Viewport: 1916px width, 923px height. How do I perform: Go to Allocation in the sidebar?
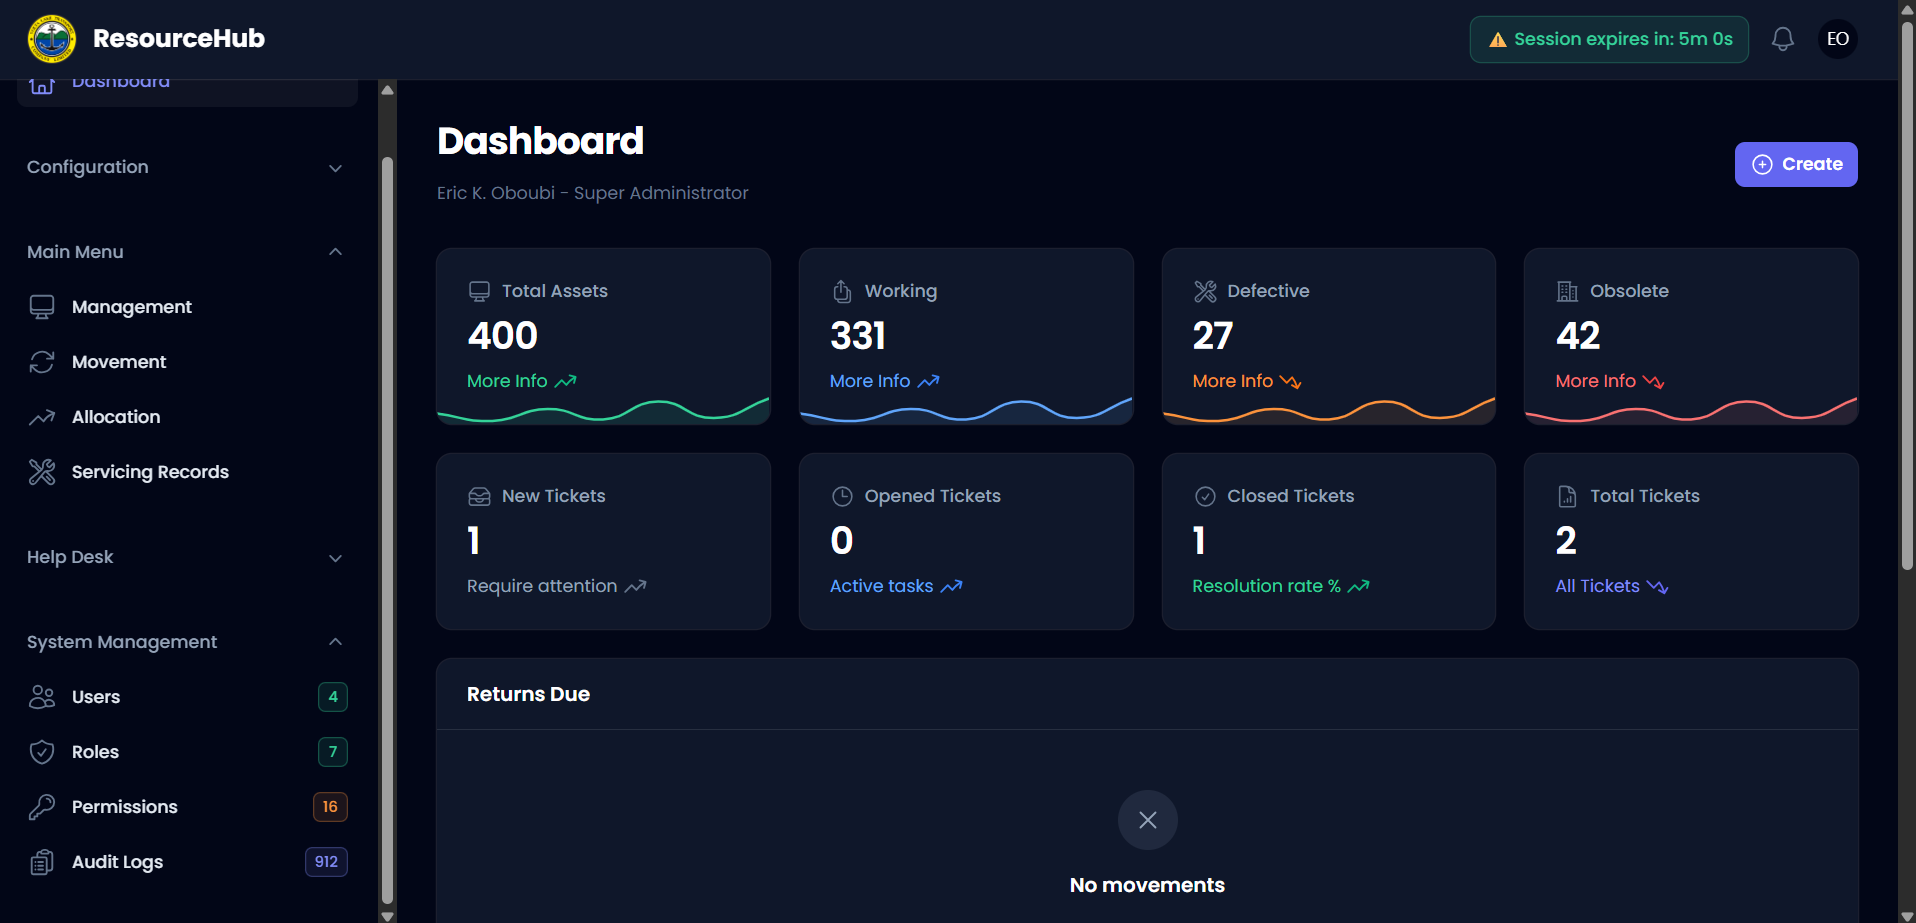pos(116,417)
